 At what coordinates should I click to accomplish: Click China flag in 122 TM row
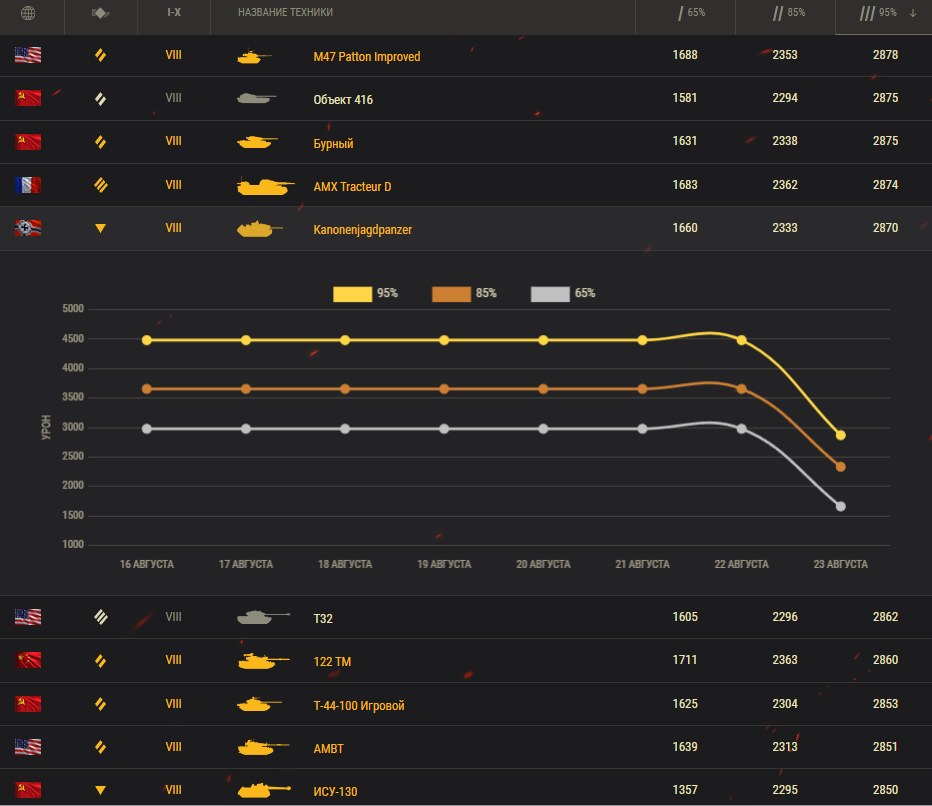point(28,660)
